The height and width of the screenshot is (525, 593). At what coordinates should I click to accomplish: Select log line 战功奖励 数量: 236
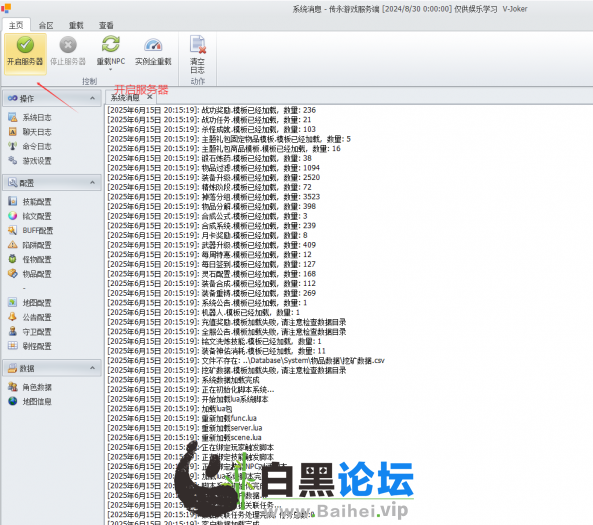(211, 110)
